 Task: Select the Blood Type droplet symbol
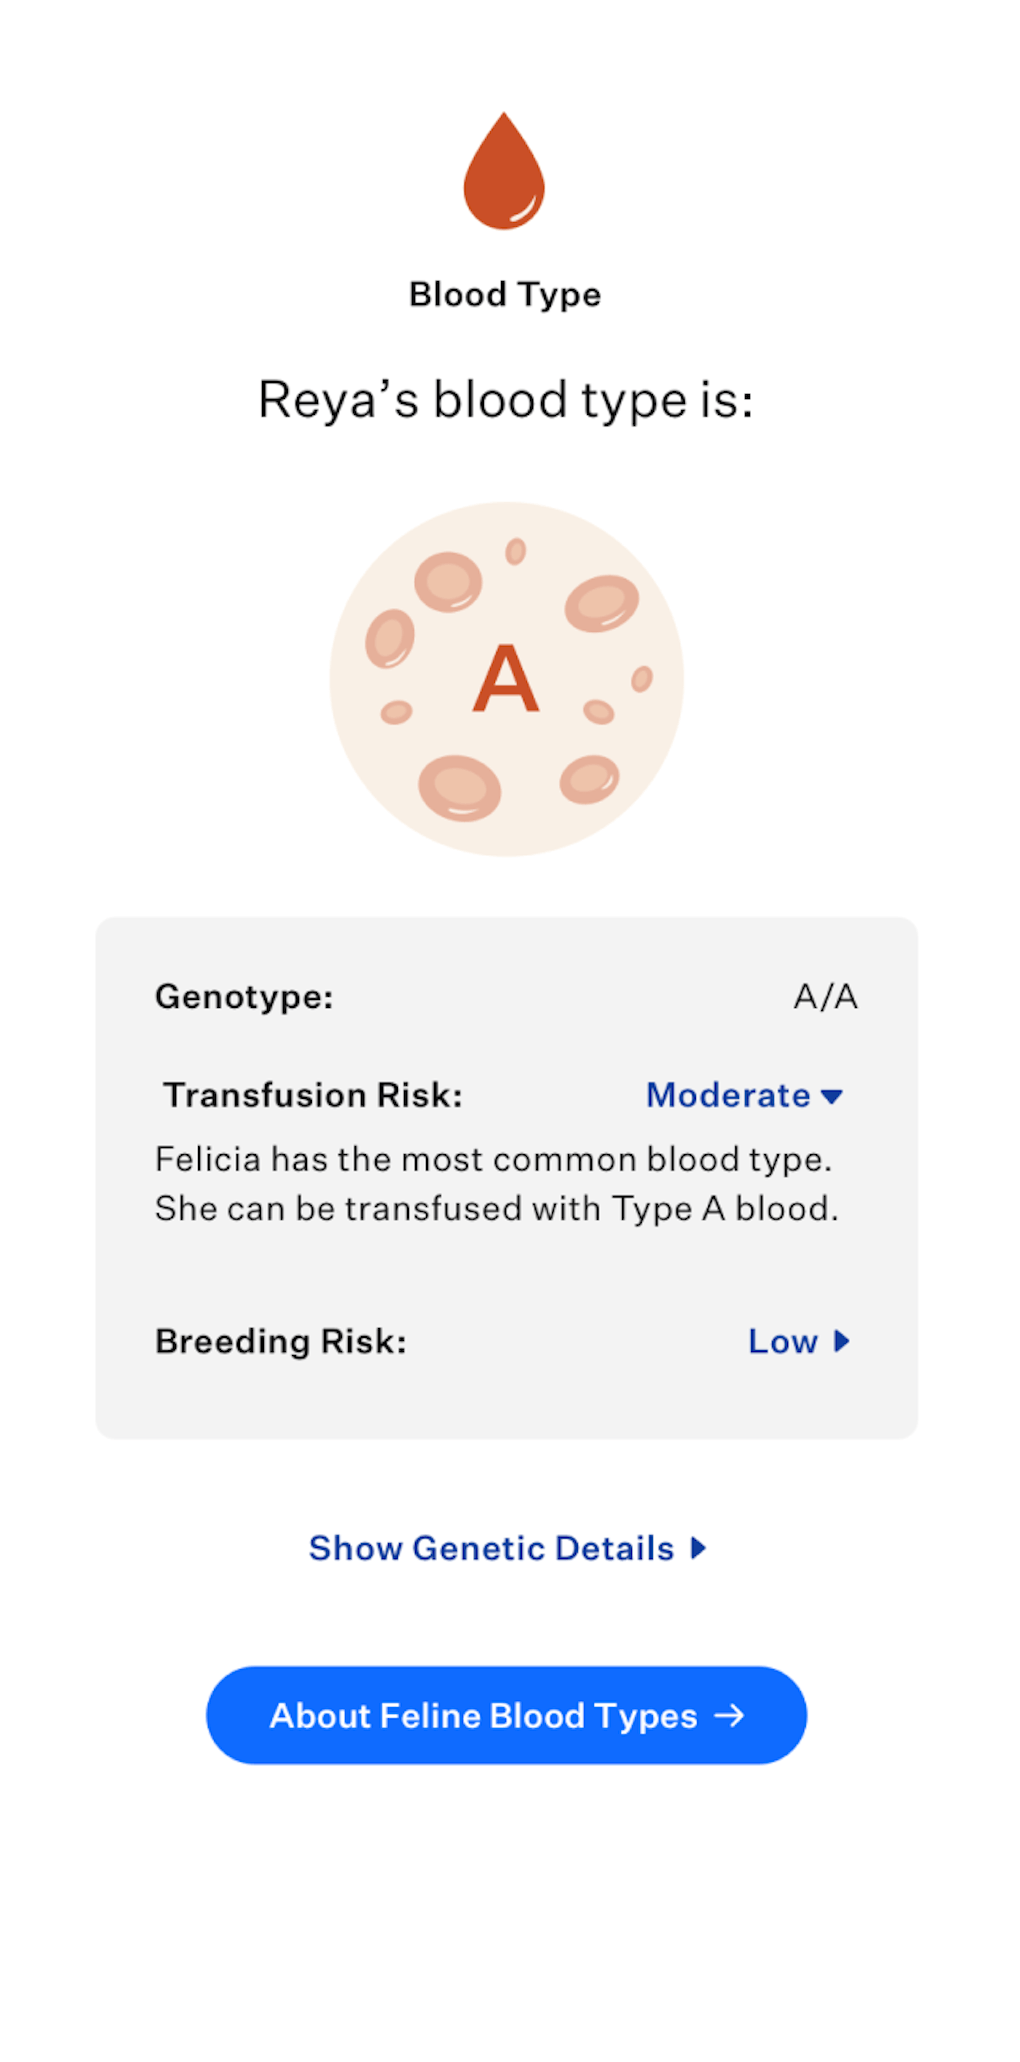[x=506, y=170]
